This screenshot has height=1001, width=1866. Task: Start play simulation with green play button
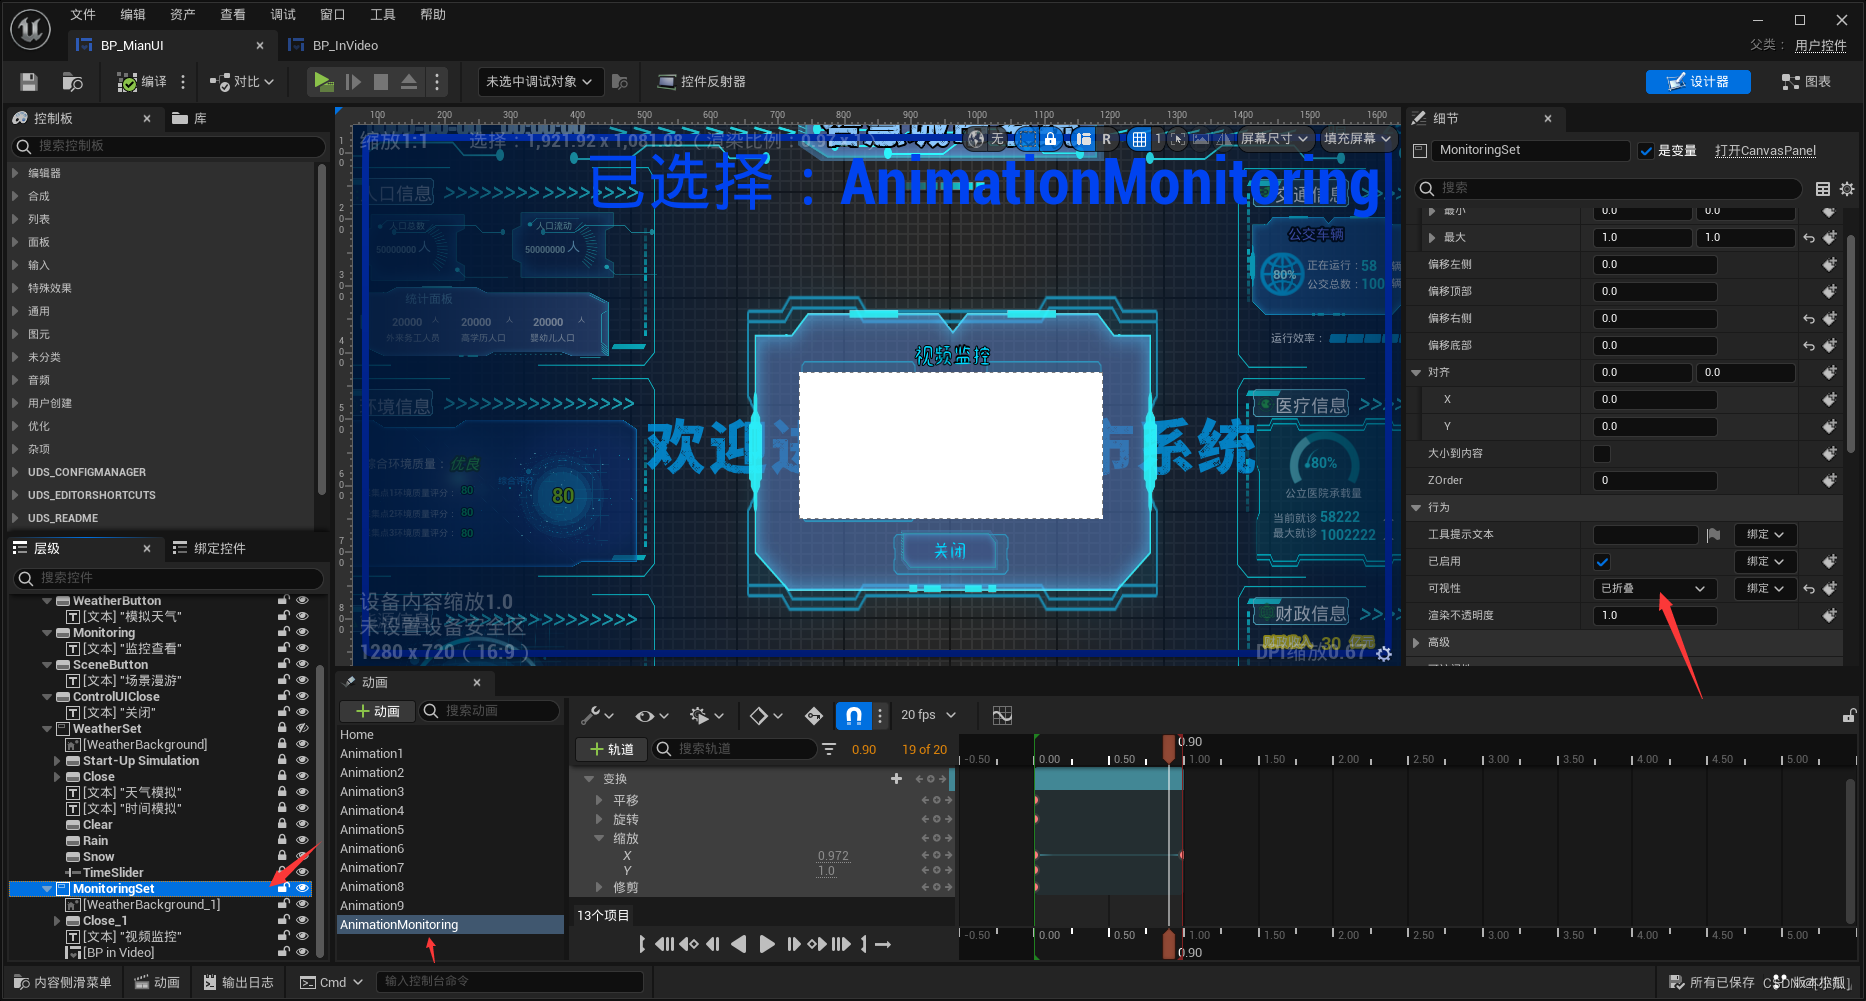(x=323, y=82)
